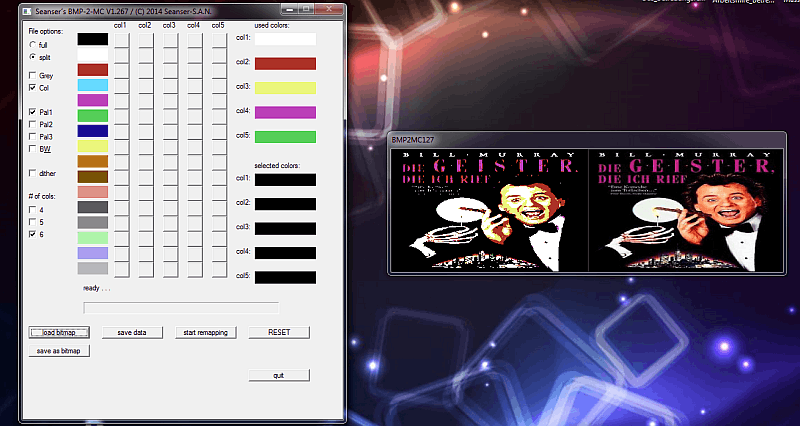Viewport: 800px width, 426px height.
Task: Tick the BW checkbox
Action: tap(33, 148)
